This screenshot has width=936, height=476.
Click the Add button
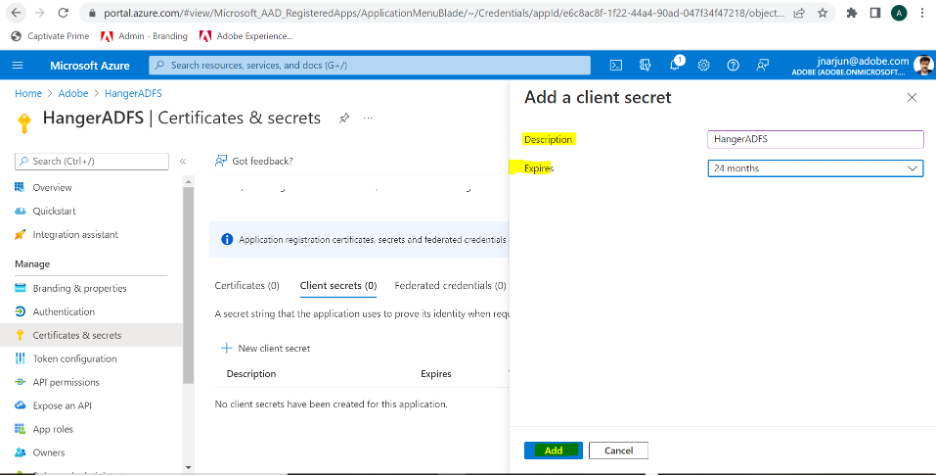tap(553, 450)
